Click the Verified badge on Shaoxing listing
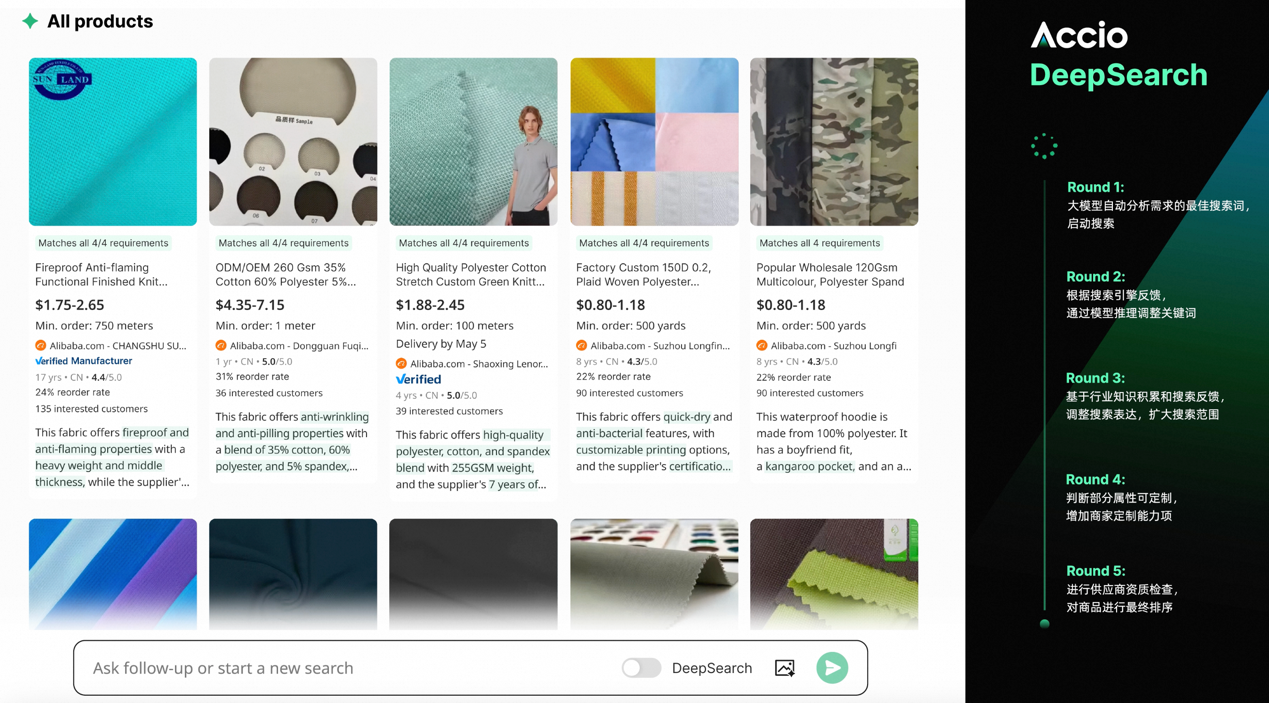 point(418,380)
